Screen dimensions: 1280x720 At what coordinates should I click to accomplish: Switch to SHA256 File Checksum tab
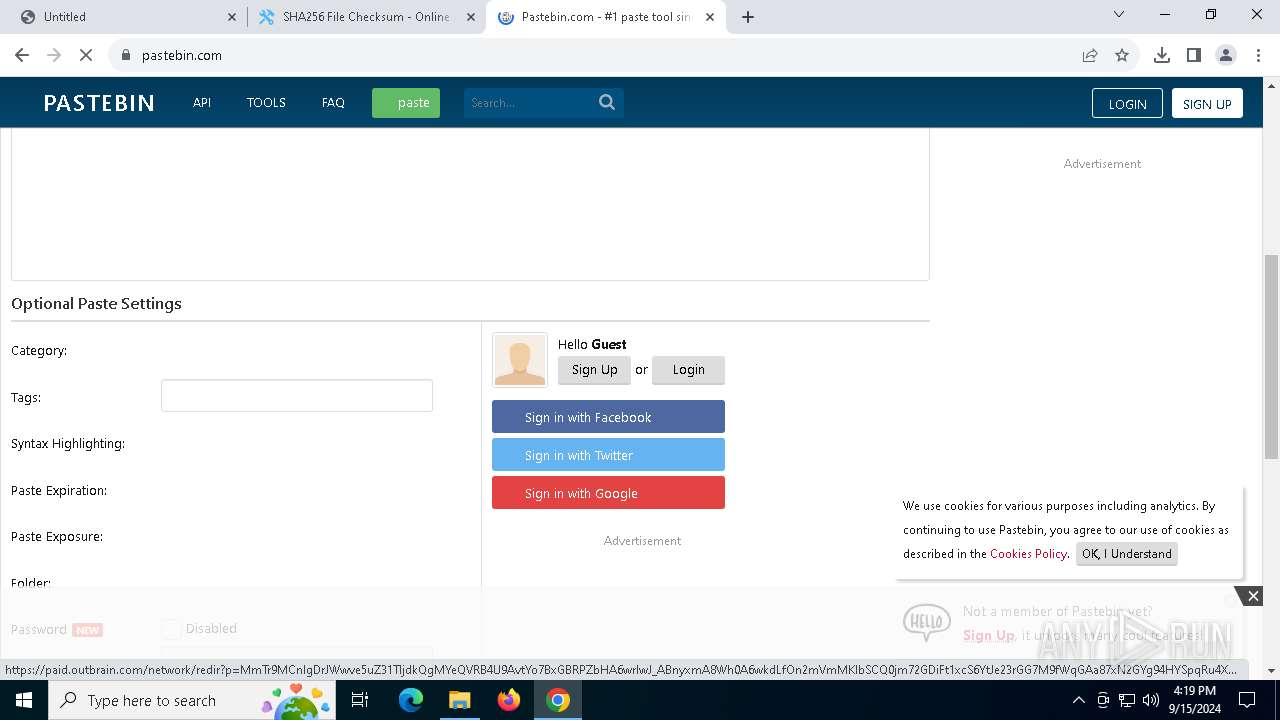tap(366, 17)
